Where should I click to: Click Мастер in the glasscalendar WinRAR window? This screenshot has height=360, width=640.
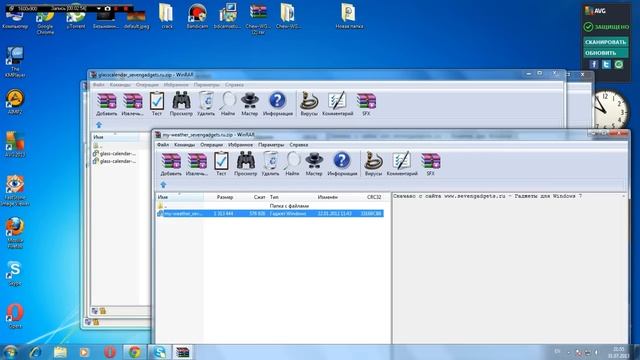pyautogui.click(x=249, y=104)
